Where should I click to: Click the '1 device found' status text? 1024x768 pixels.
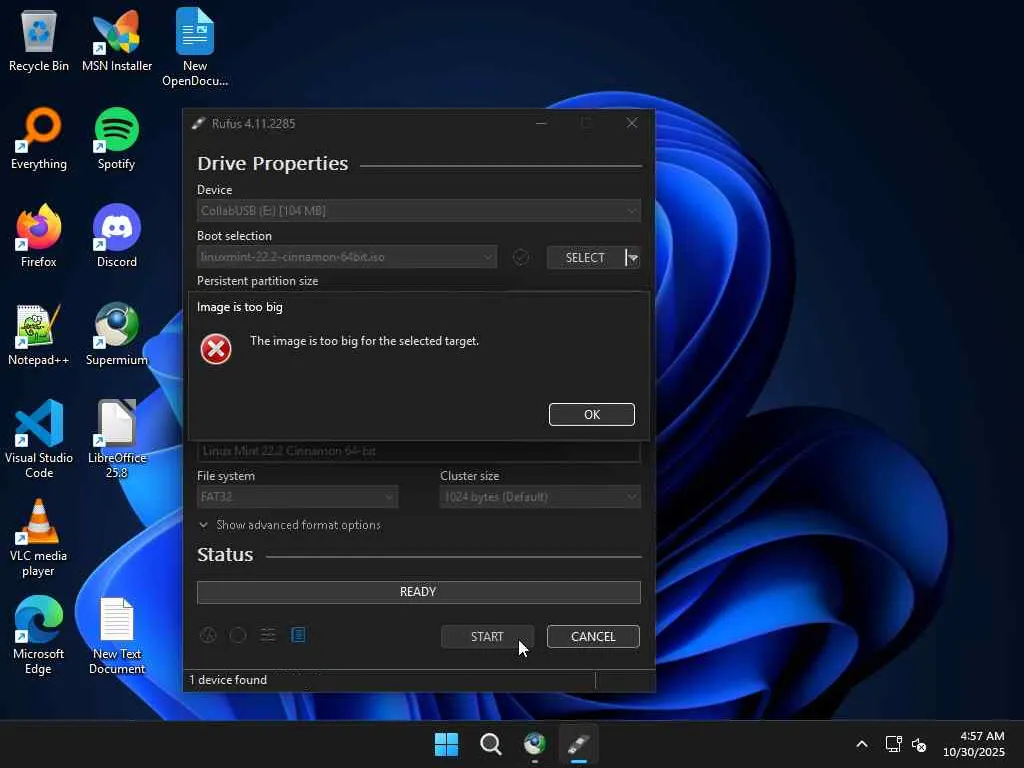point(228,680)
